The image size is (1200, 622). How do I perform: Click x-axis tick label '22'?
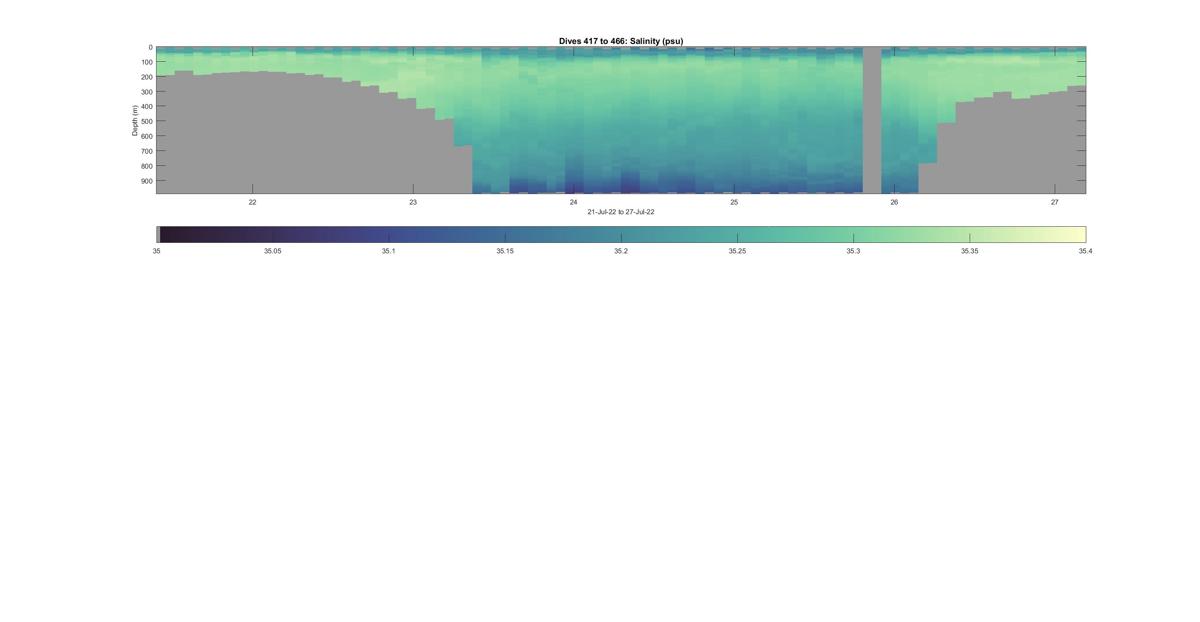coord(252,202)
